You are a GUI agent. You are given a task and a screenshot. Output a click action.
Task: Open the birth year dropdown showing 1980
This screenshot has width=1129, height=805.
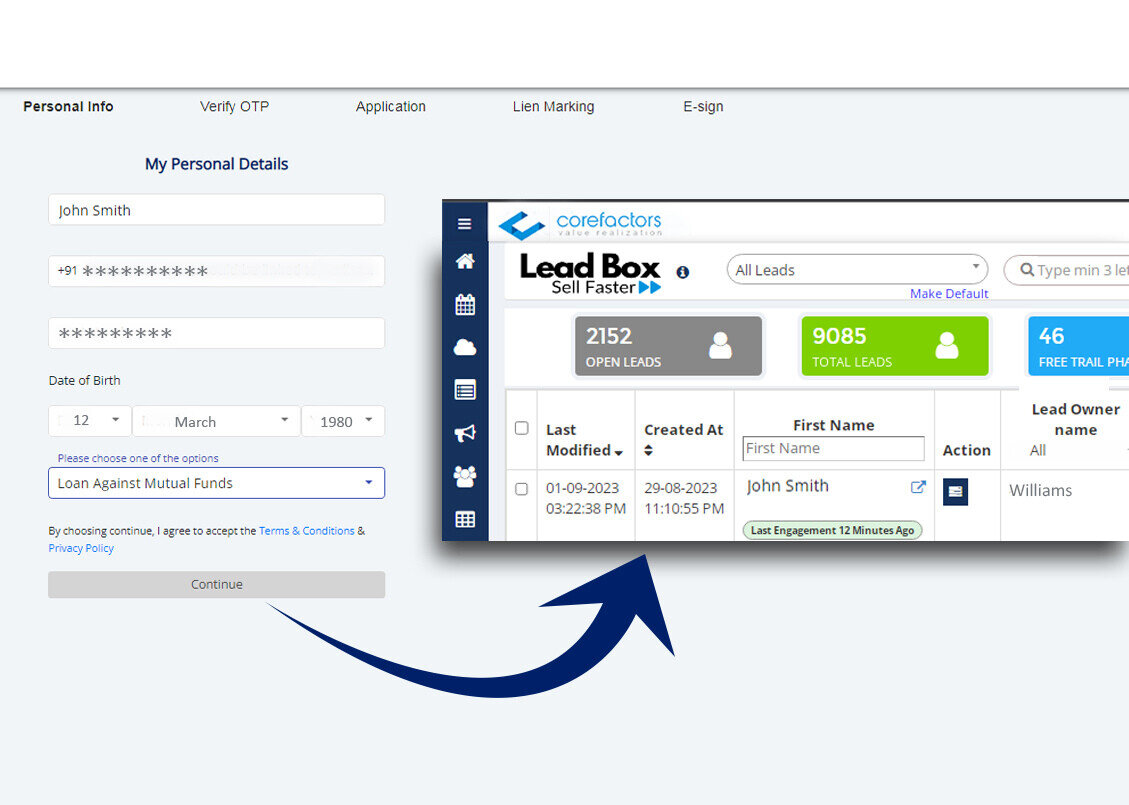[343, 421]
